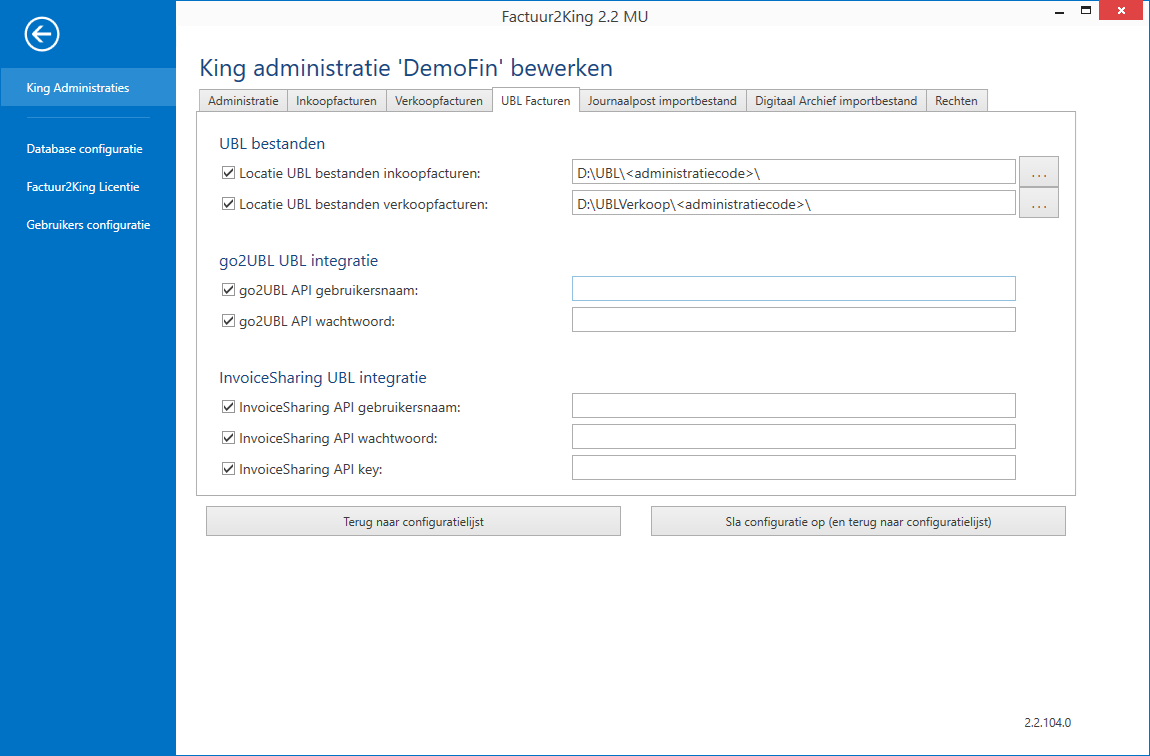Open the Verkoopfacturen tab
The image size is (1150, 756).
[439, 100]
